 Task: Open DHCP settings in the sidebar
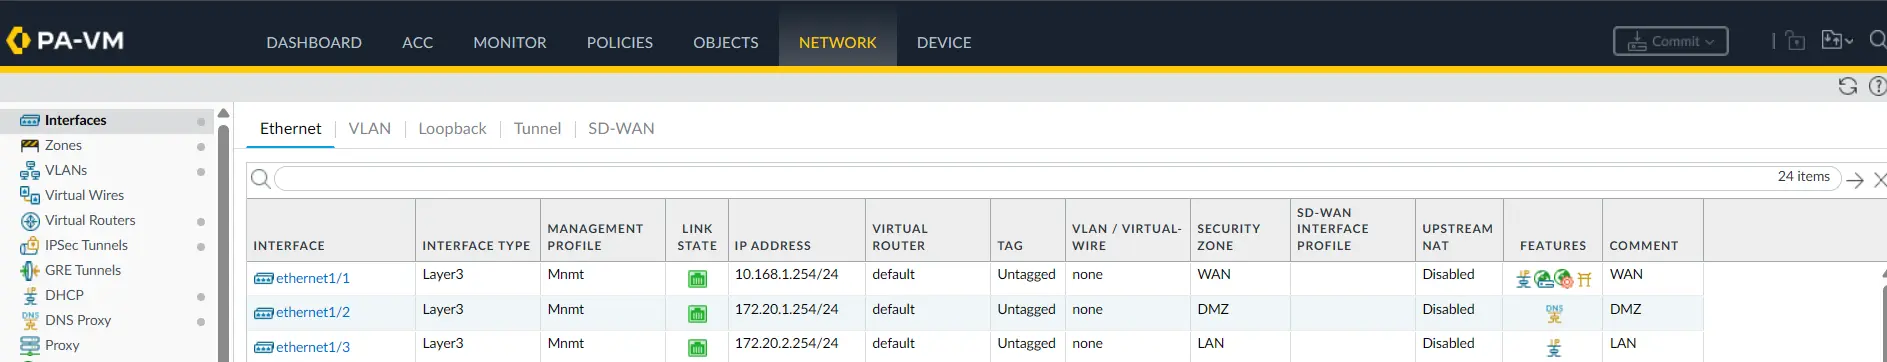tap(64, 295)
